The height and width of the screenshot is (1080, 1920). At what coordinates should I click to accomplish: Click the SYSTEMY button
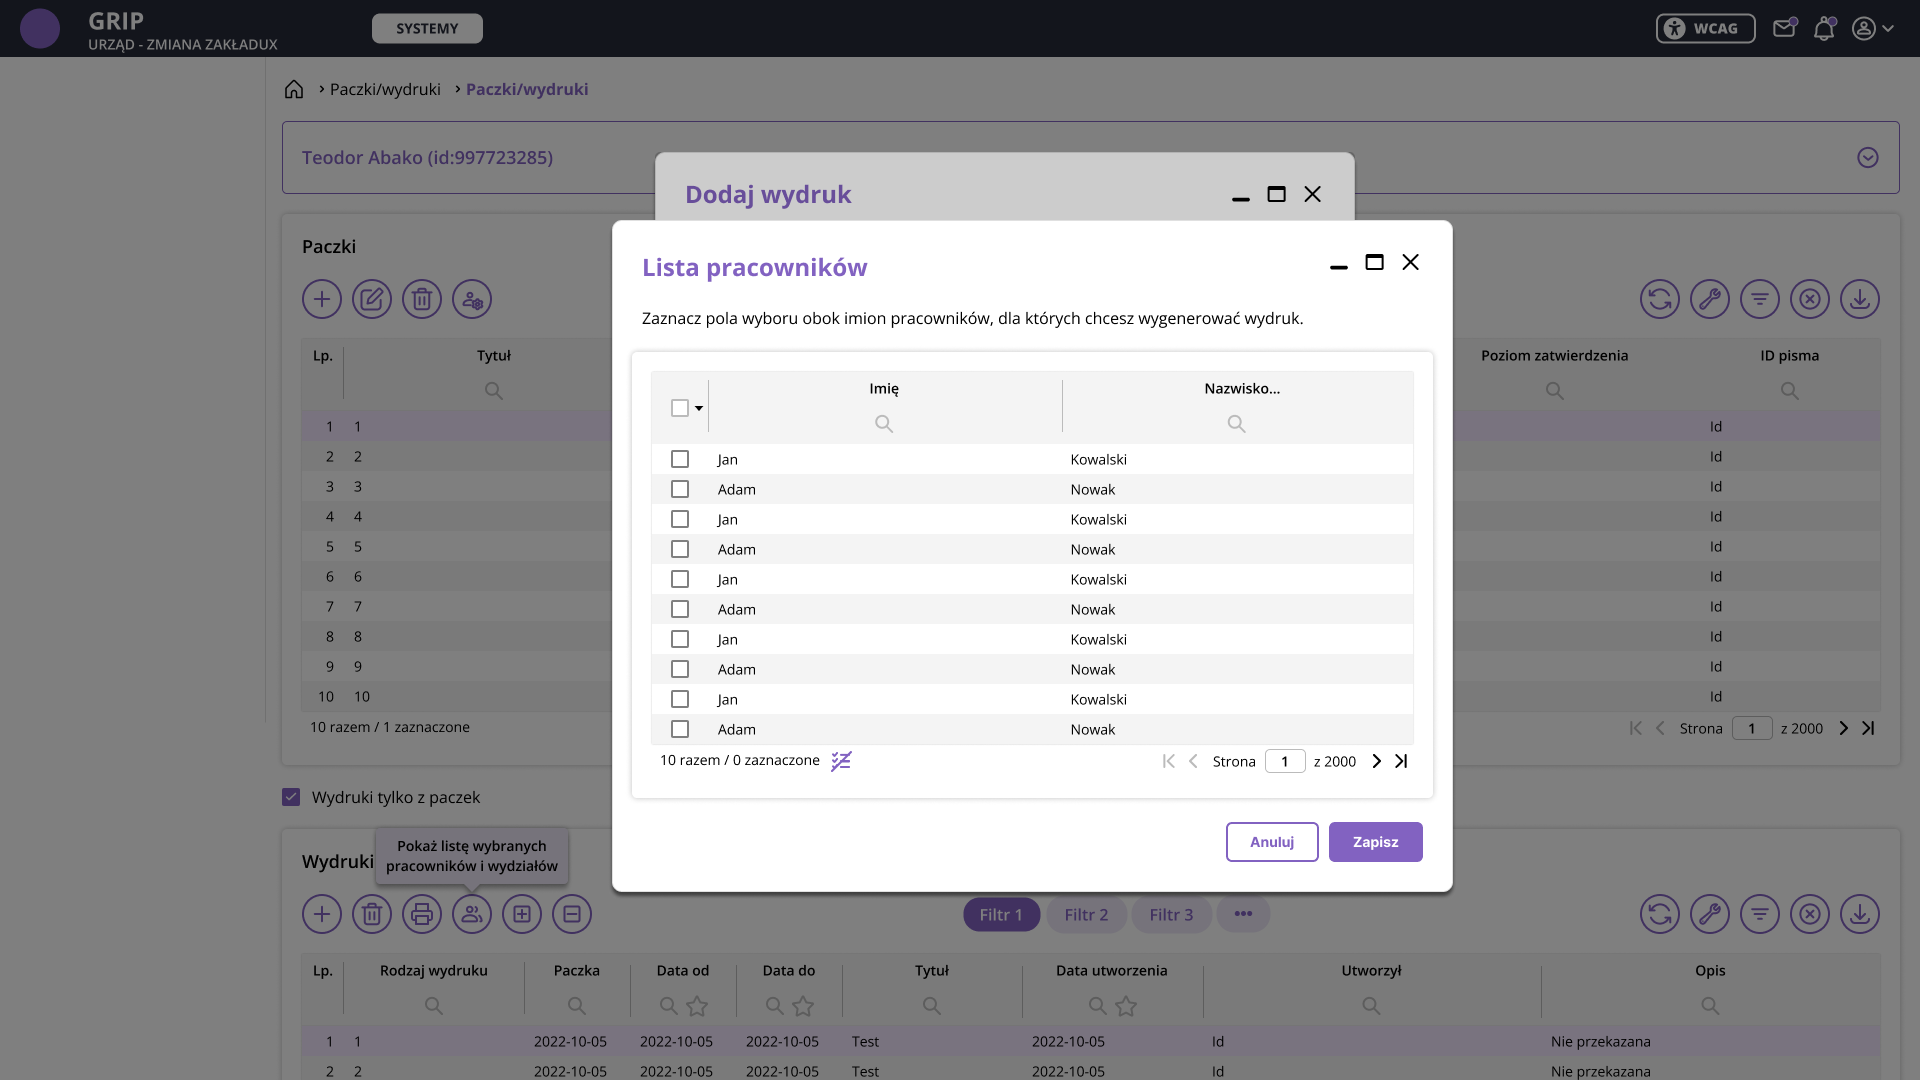click(427, 28)
